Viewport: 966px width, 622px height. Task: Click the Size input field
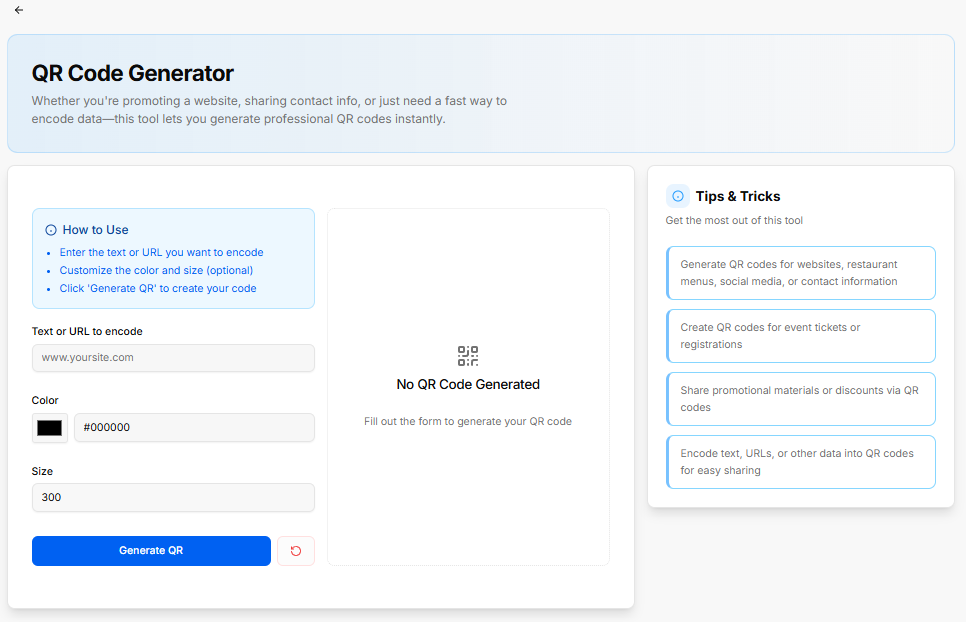tap(173, 498)
